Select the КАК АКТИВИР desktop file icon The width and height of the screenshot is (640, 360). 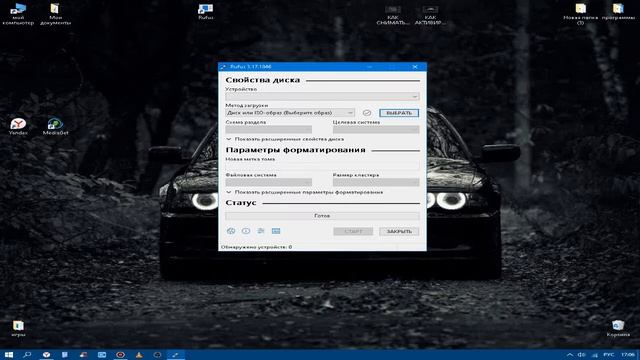[430, 15]
